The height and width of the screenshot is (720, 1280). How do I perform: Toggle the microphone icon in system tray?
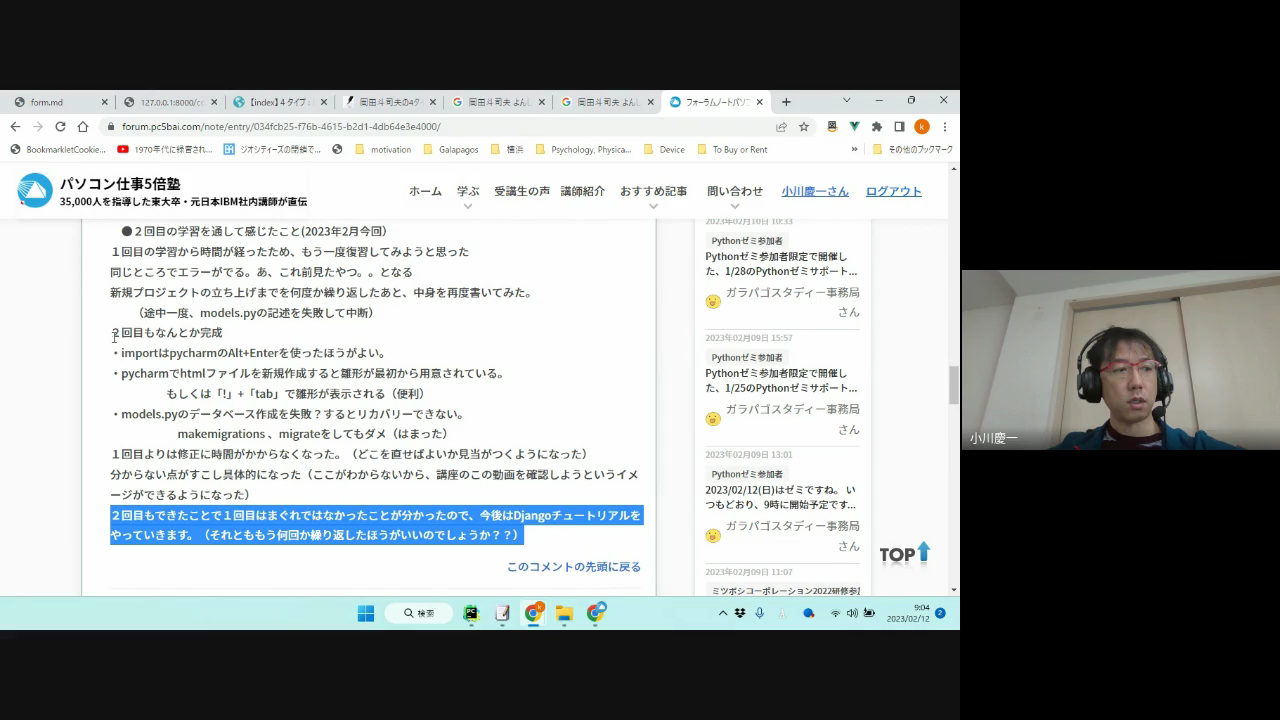point(760,613)
